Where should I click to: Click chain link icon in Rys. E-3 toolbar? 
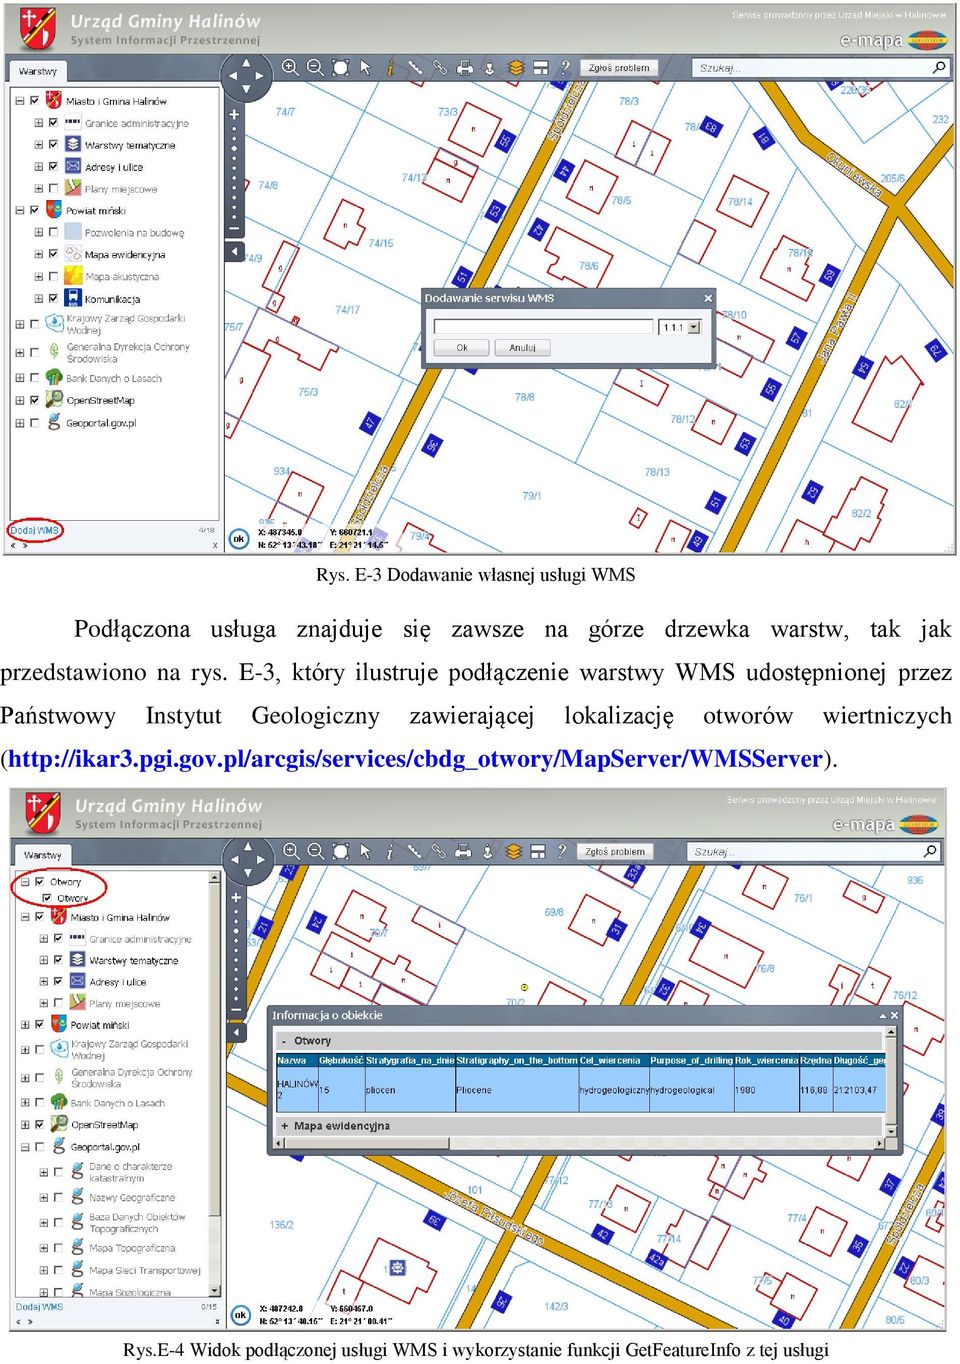point(440,67)
